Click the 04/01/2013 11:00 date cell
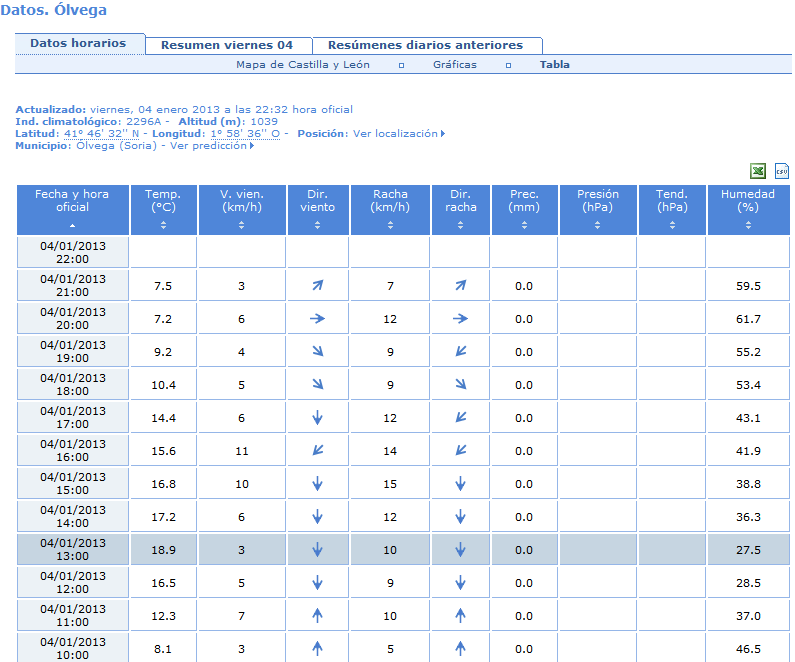Screen dimensions: 795x662 coord(73,615)
